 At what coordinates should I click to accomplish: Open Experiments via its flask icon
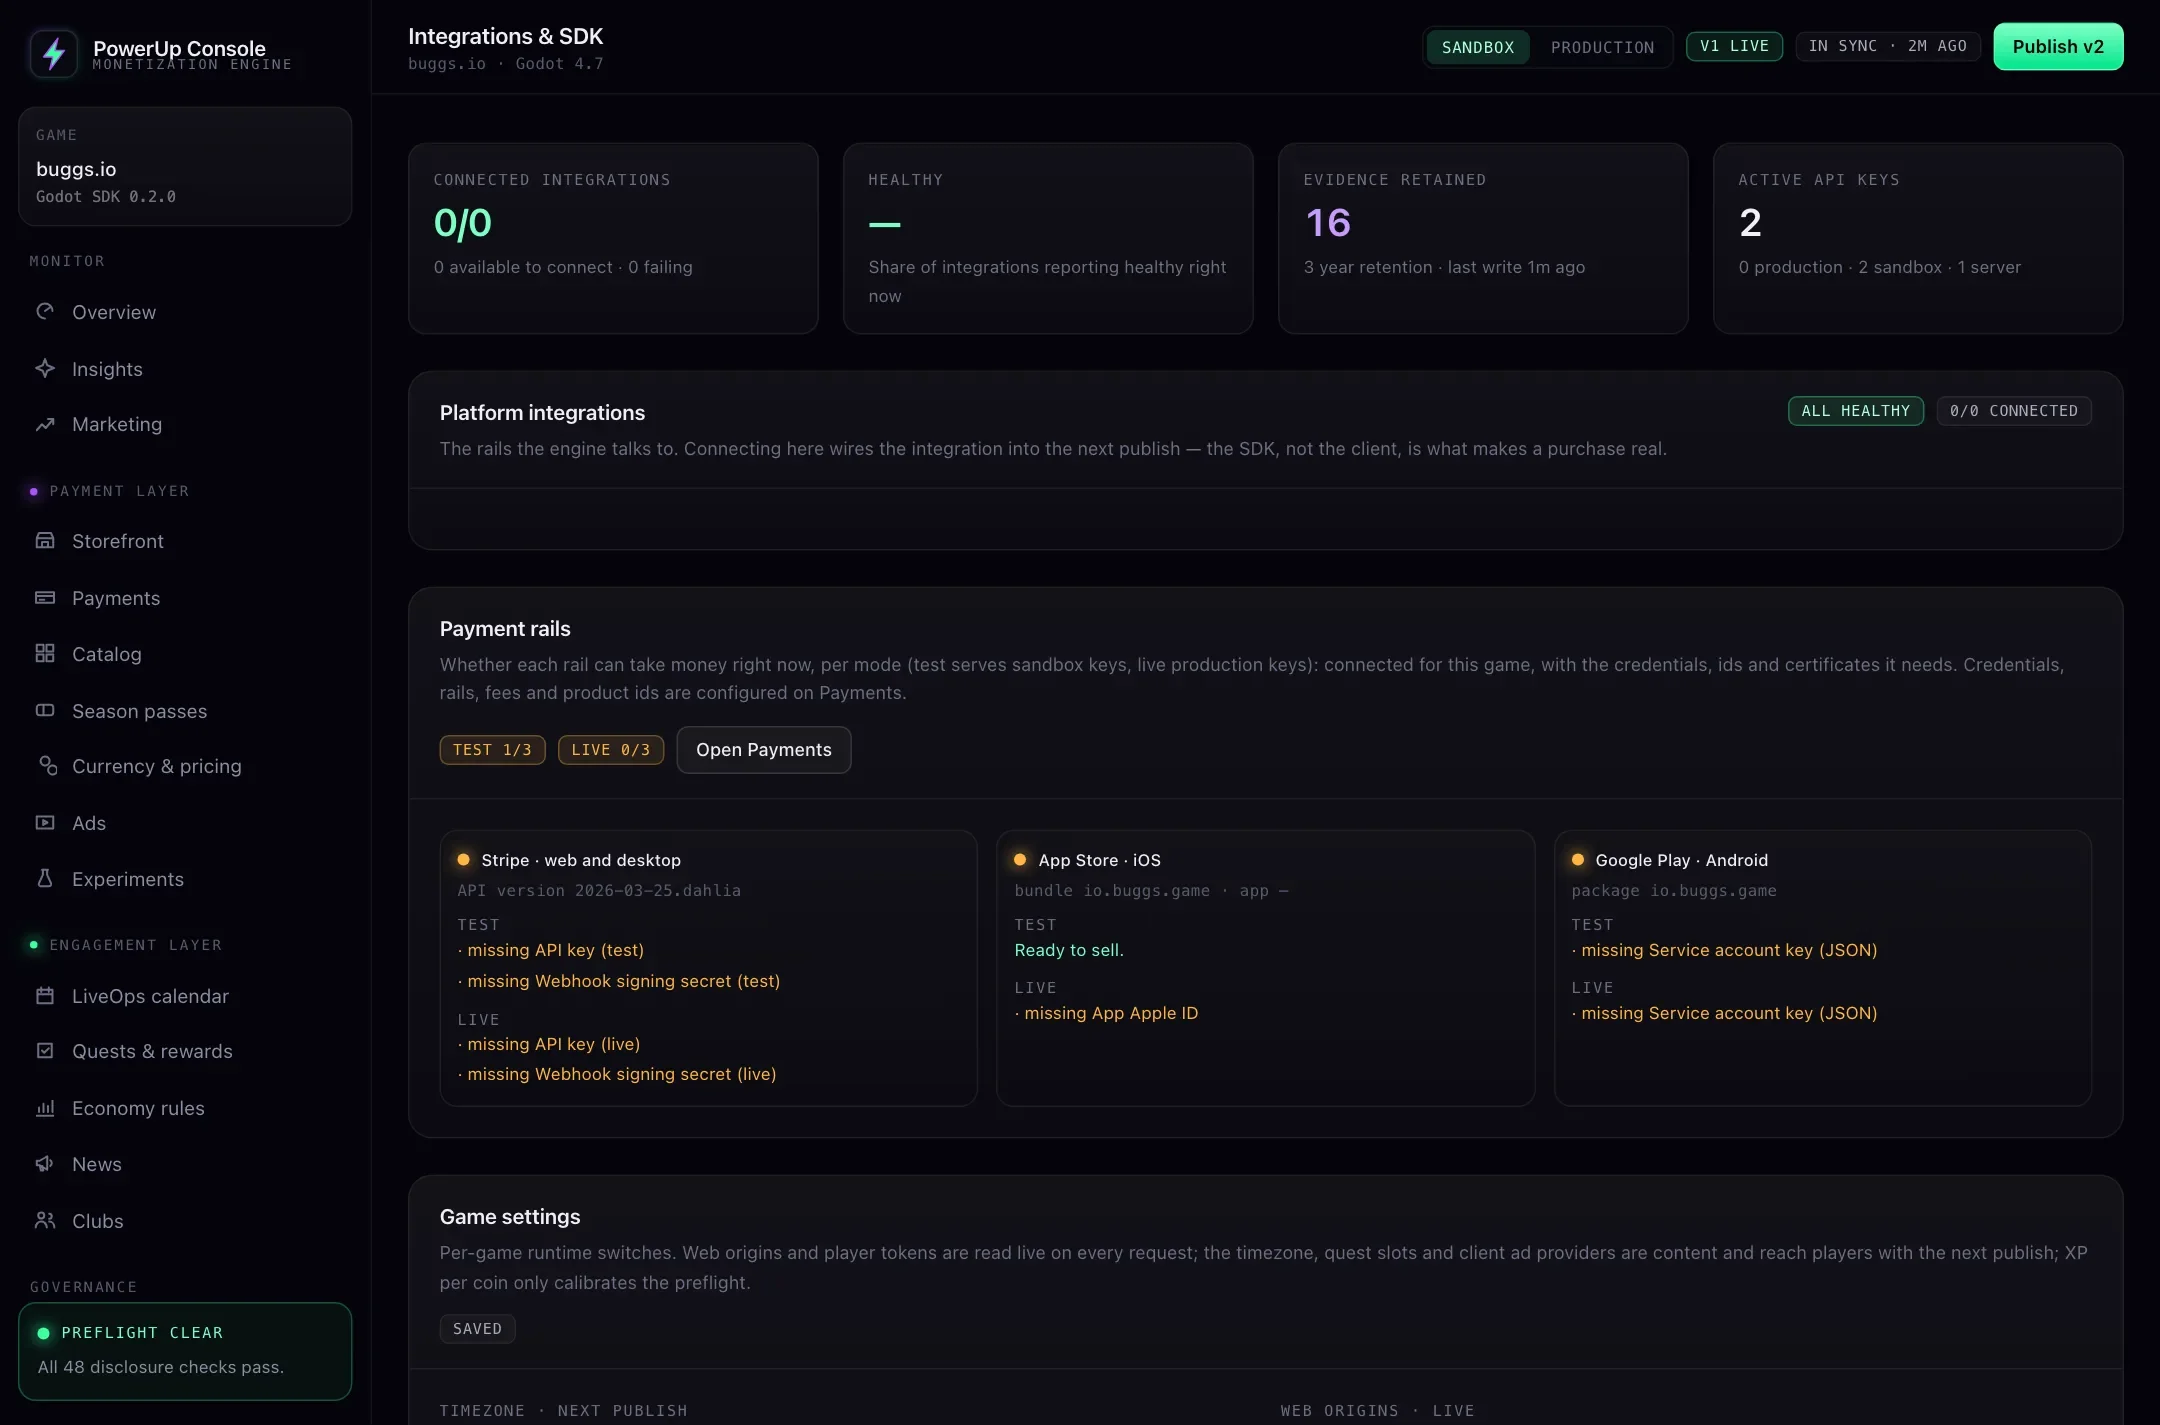(45, 878)
